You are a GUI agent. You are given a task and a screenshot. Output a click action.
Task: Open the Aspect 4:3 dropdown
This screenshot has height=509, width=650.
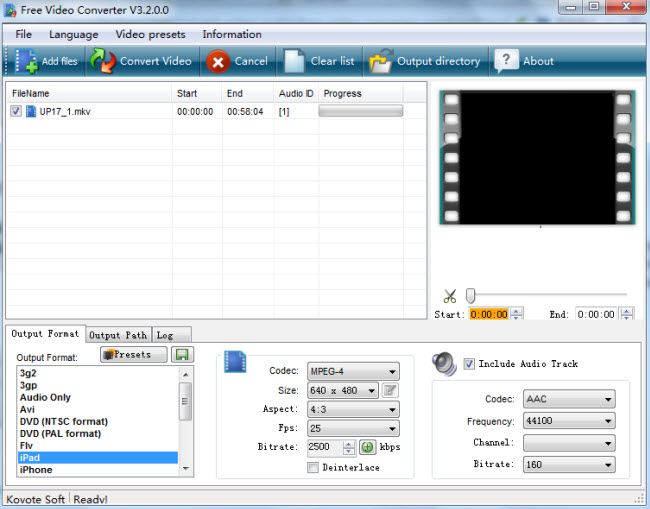point(353,410)
